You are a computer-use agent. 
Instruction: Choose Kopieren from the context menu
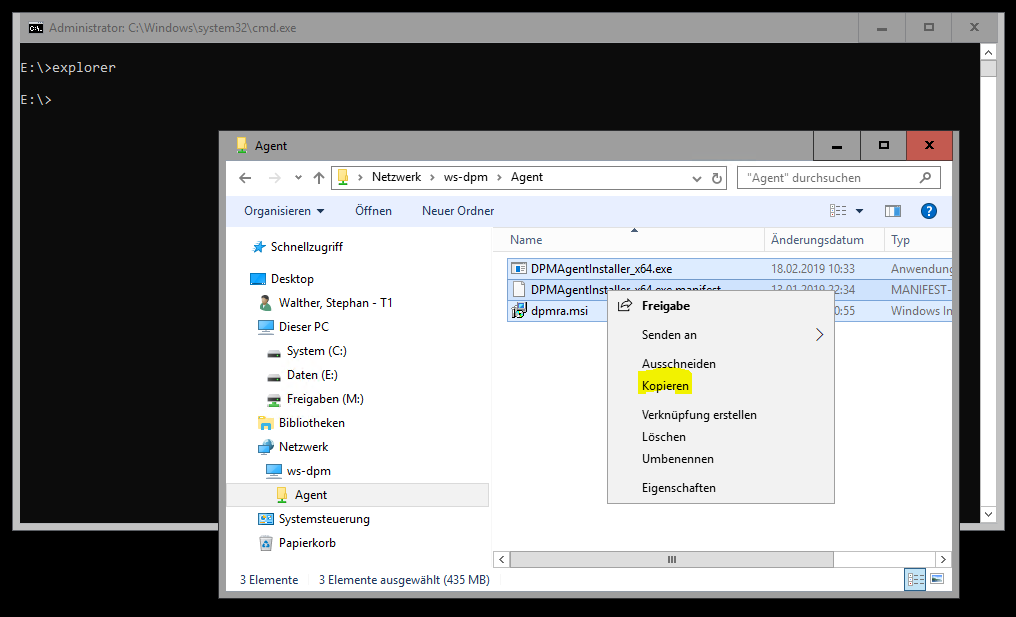pyautogui.click(x=721, y=386)
